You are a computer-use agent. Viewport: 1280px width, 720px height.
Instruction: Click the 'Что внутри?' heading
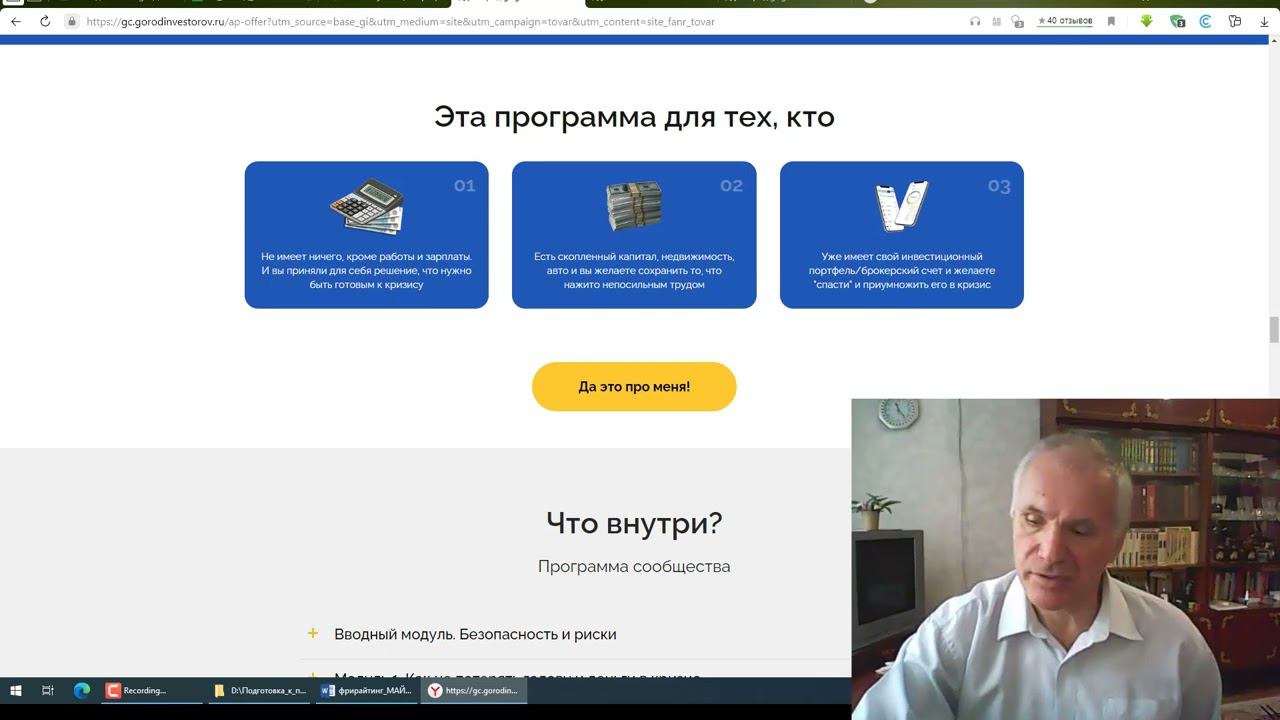(634, 522)
